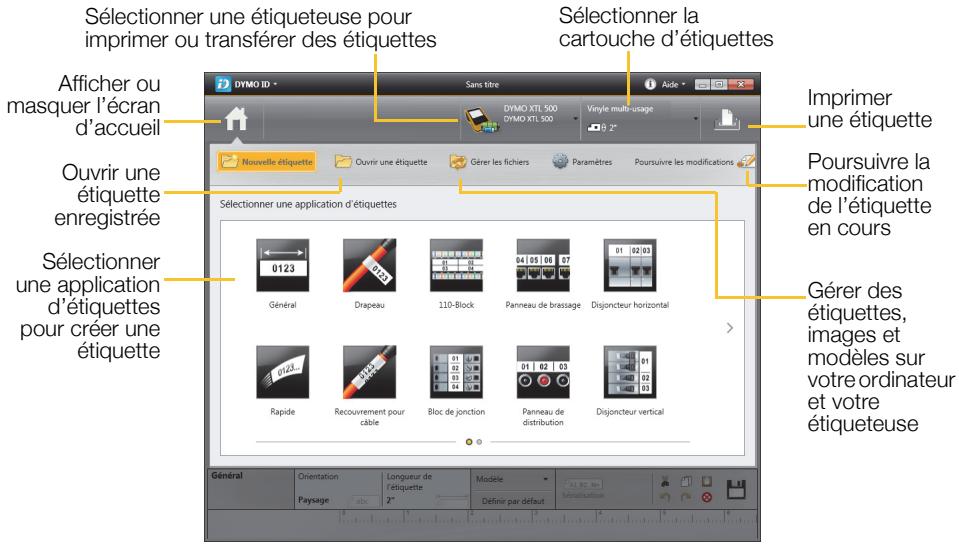This screenshot has height=546, width=959.
Task: Click the redo arrow icon
Action: (686, 498)
